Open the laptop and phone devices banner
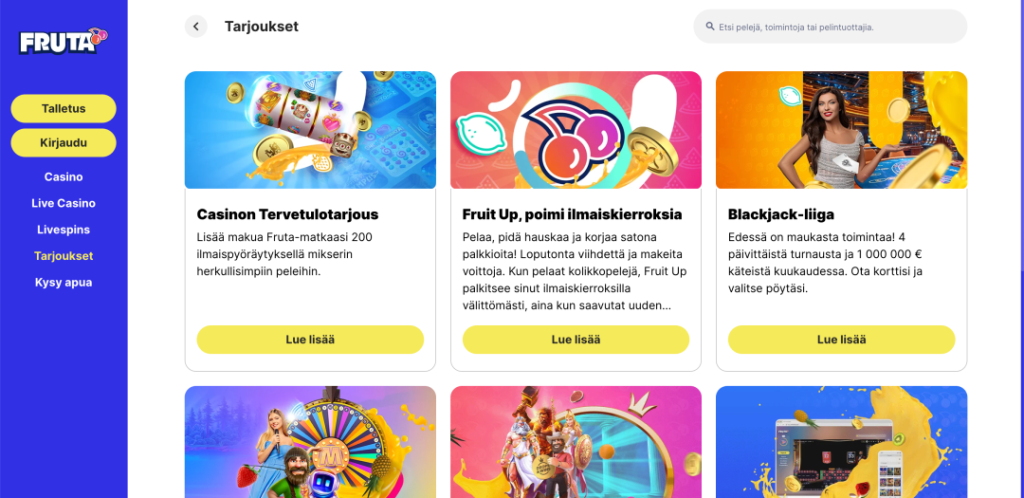This screenshot has height=498, width=1024. [x=842, y=442]
